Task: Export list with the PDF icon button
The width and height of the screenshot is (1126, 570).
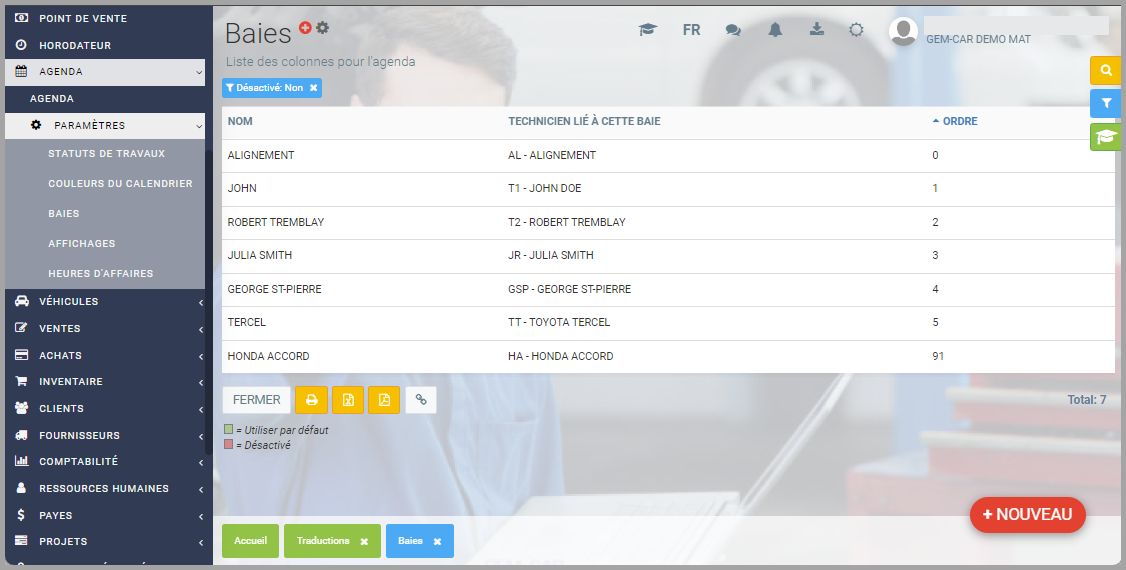Action: point(384,400)
